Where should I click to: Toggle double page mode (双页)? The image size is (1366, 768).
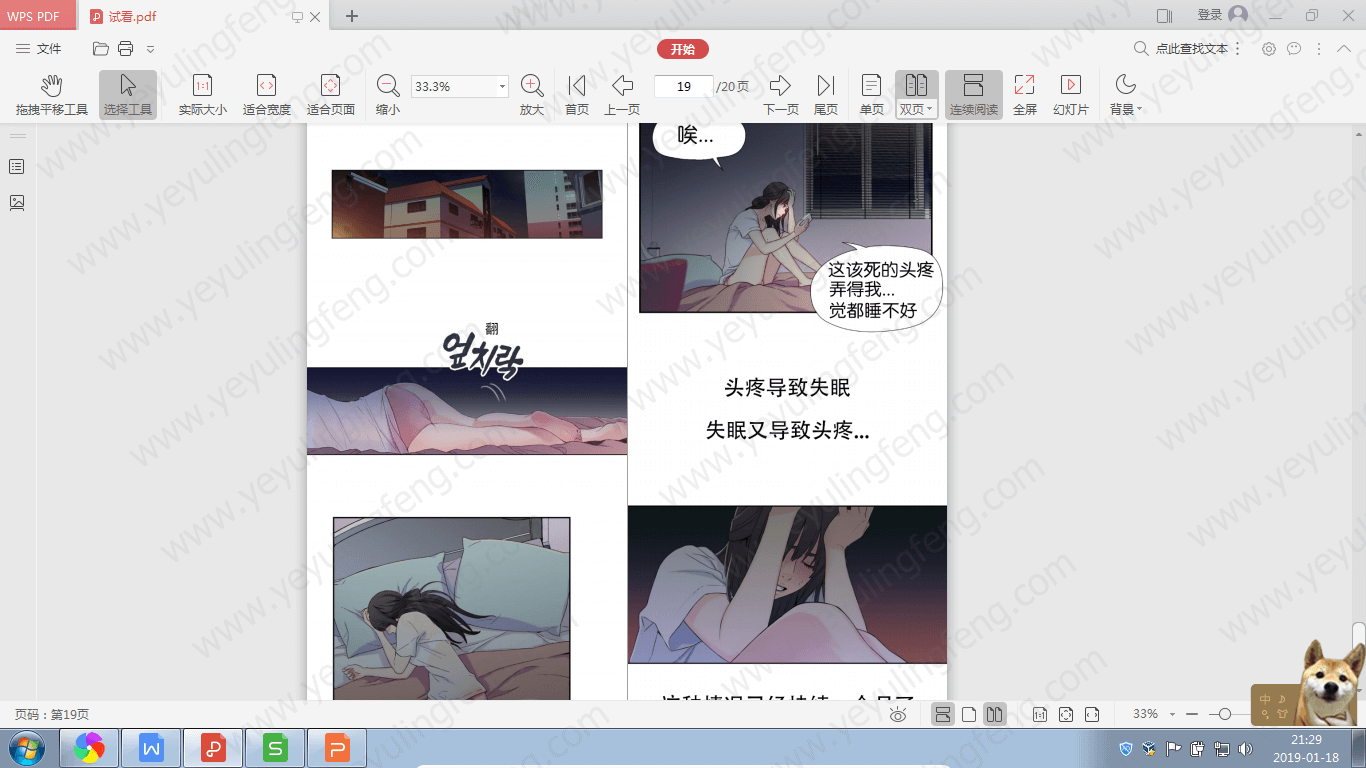[x=916, y=95]
